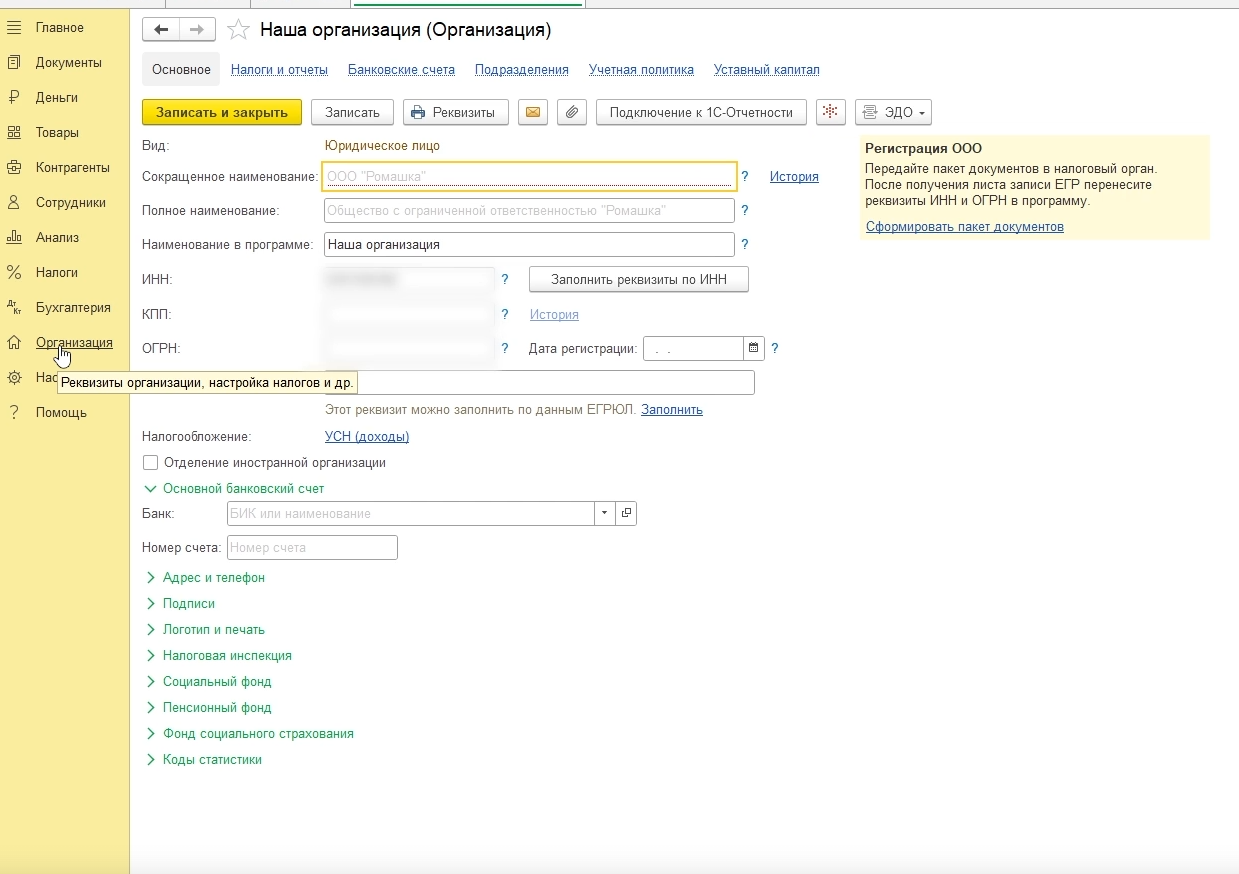1239x874 pixels.
Task: Expand the Коды статистики section
Action: 211,760
